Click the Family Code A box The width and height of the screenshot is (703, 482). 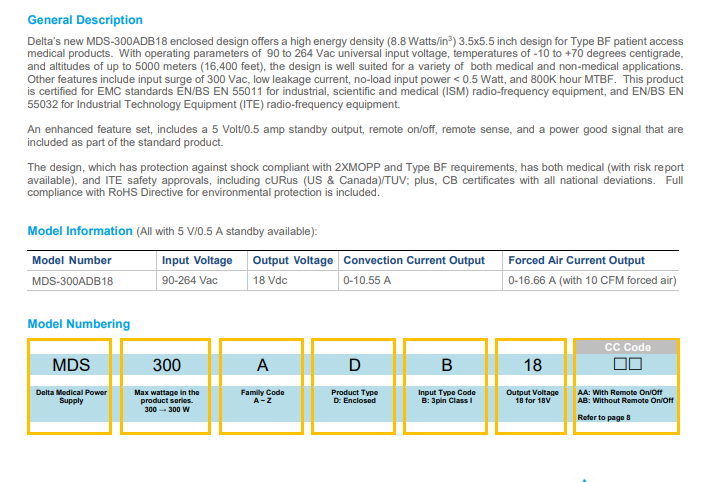pyautogui.click(x=262, y=365)
